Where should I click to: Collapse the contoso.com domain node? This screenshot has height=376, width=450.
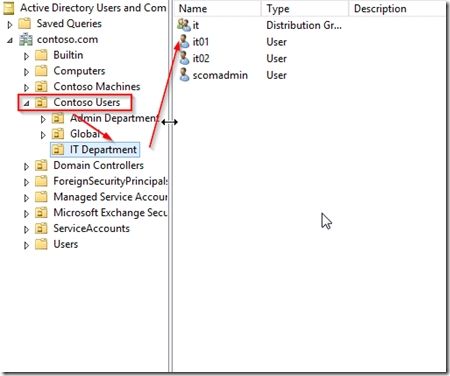point(10,41)
